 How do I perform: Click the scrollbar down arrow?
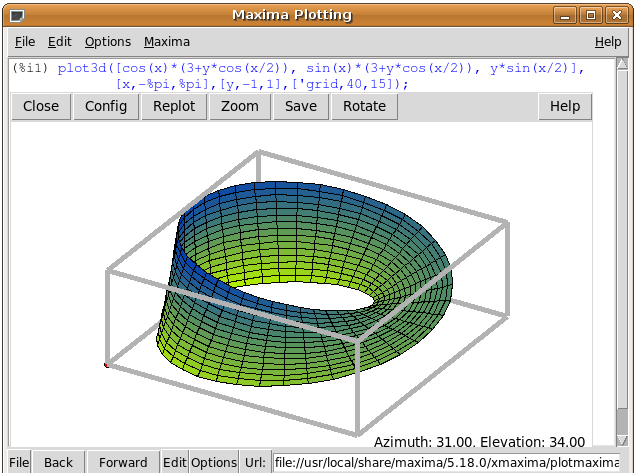tap(622, 440)
